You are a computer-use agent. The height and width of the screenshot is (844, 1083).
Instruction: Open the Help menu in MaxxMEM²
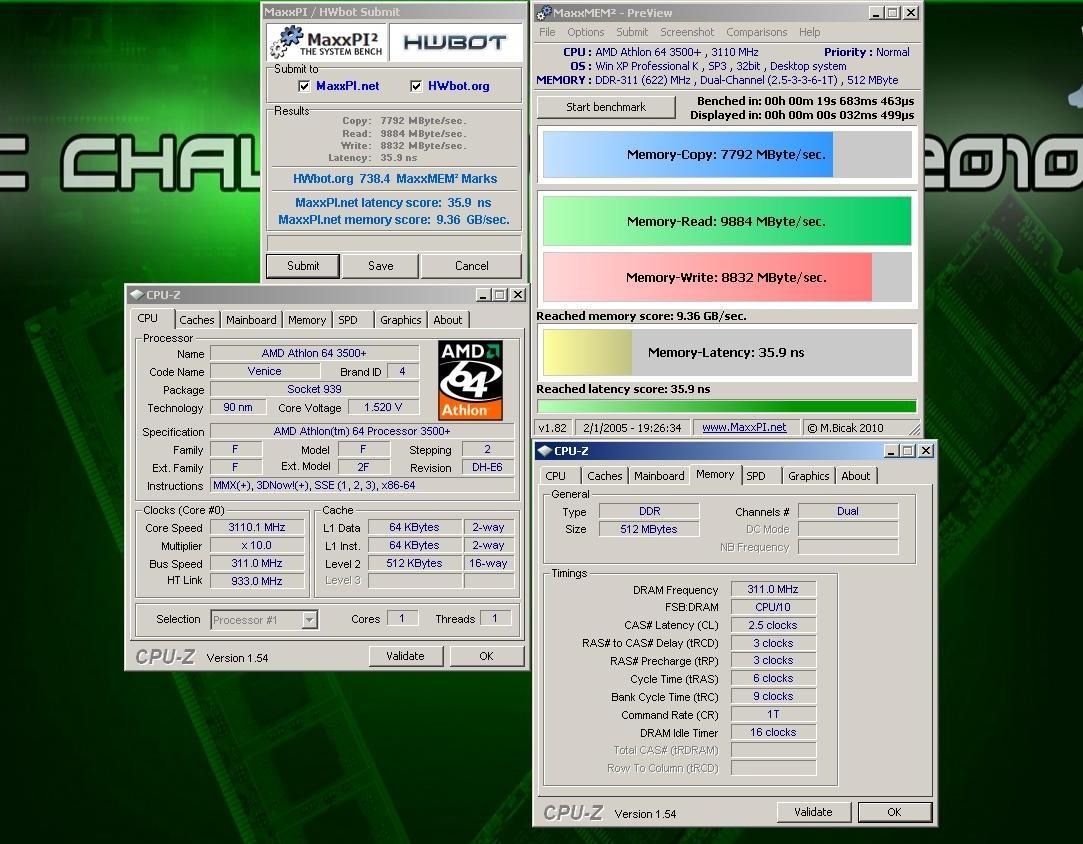pyautogui.click(x=809, y=32)
